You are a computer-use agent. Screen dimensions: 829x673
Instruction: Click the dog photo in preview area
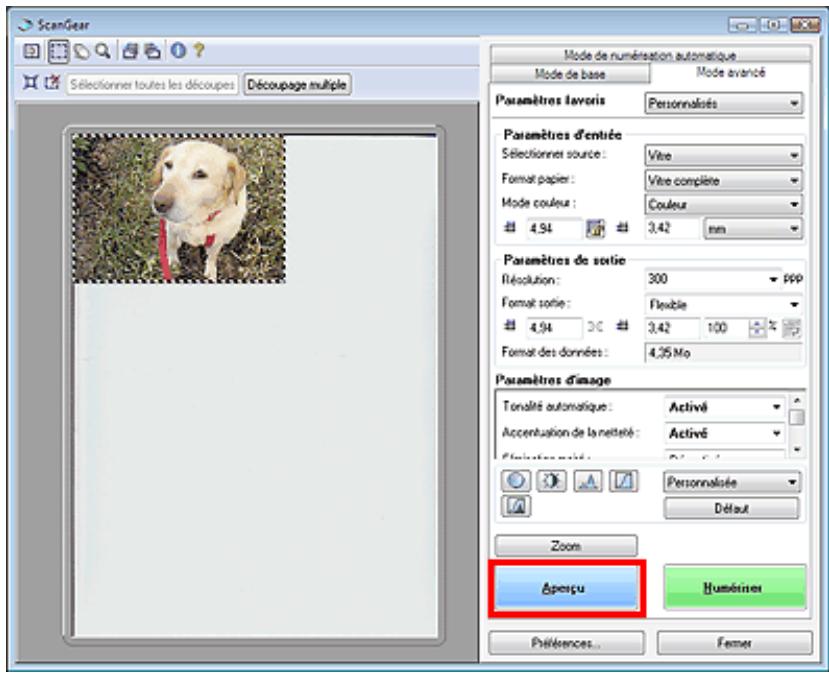[179, 208]
